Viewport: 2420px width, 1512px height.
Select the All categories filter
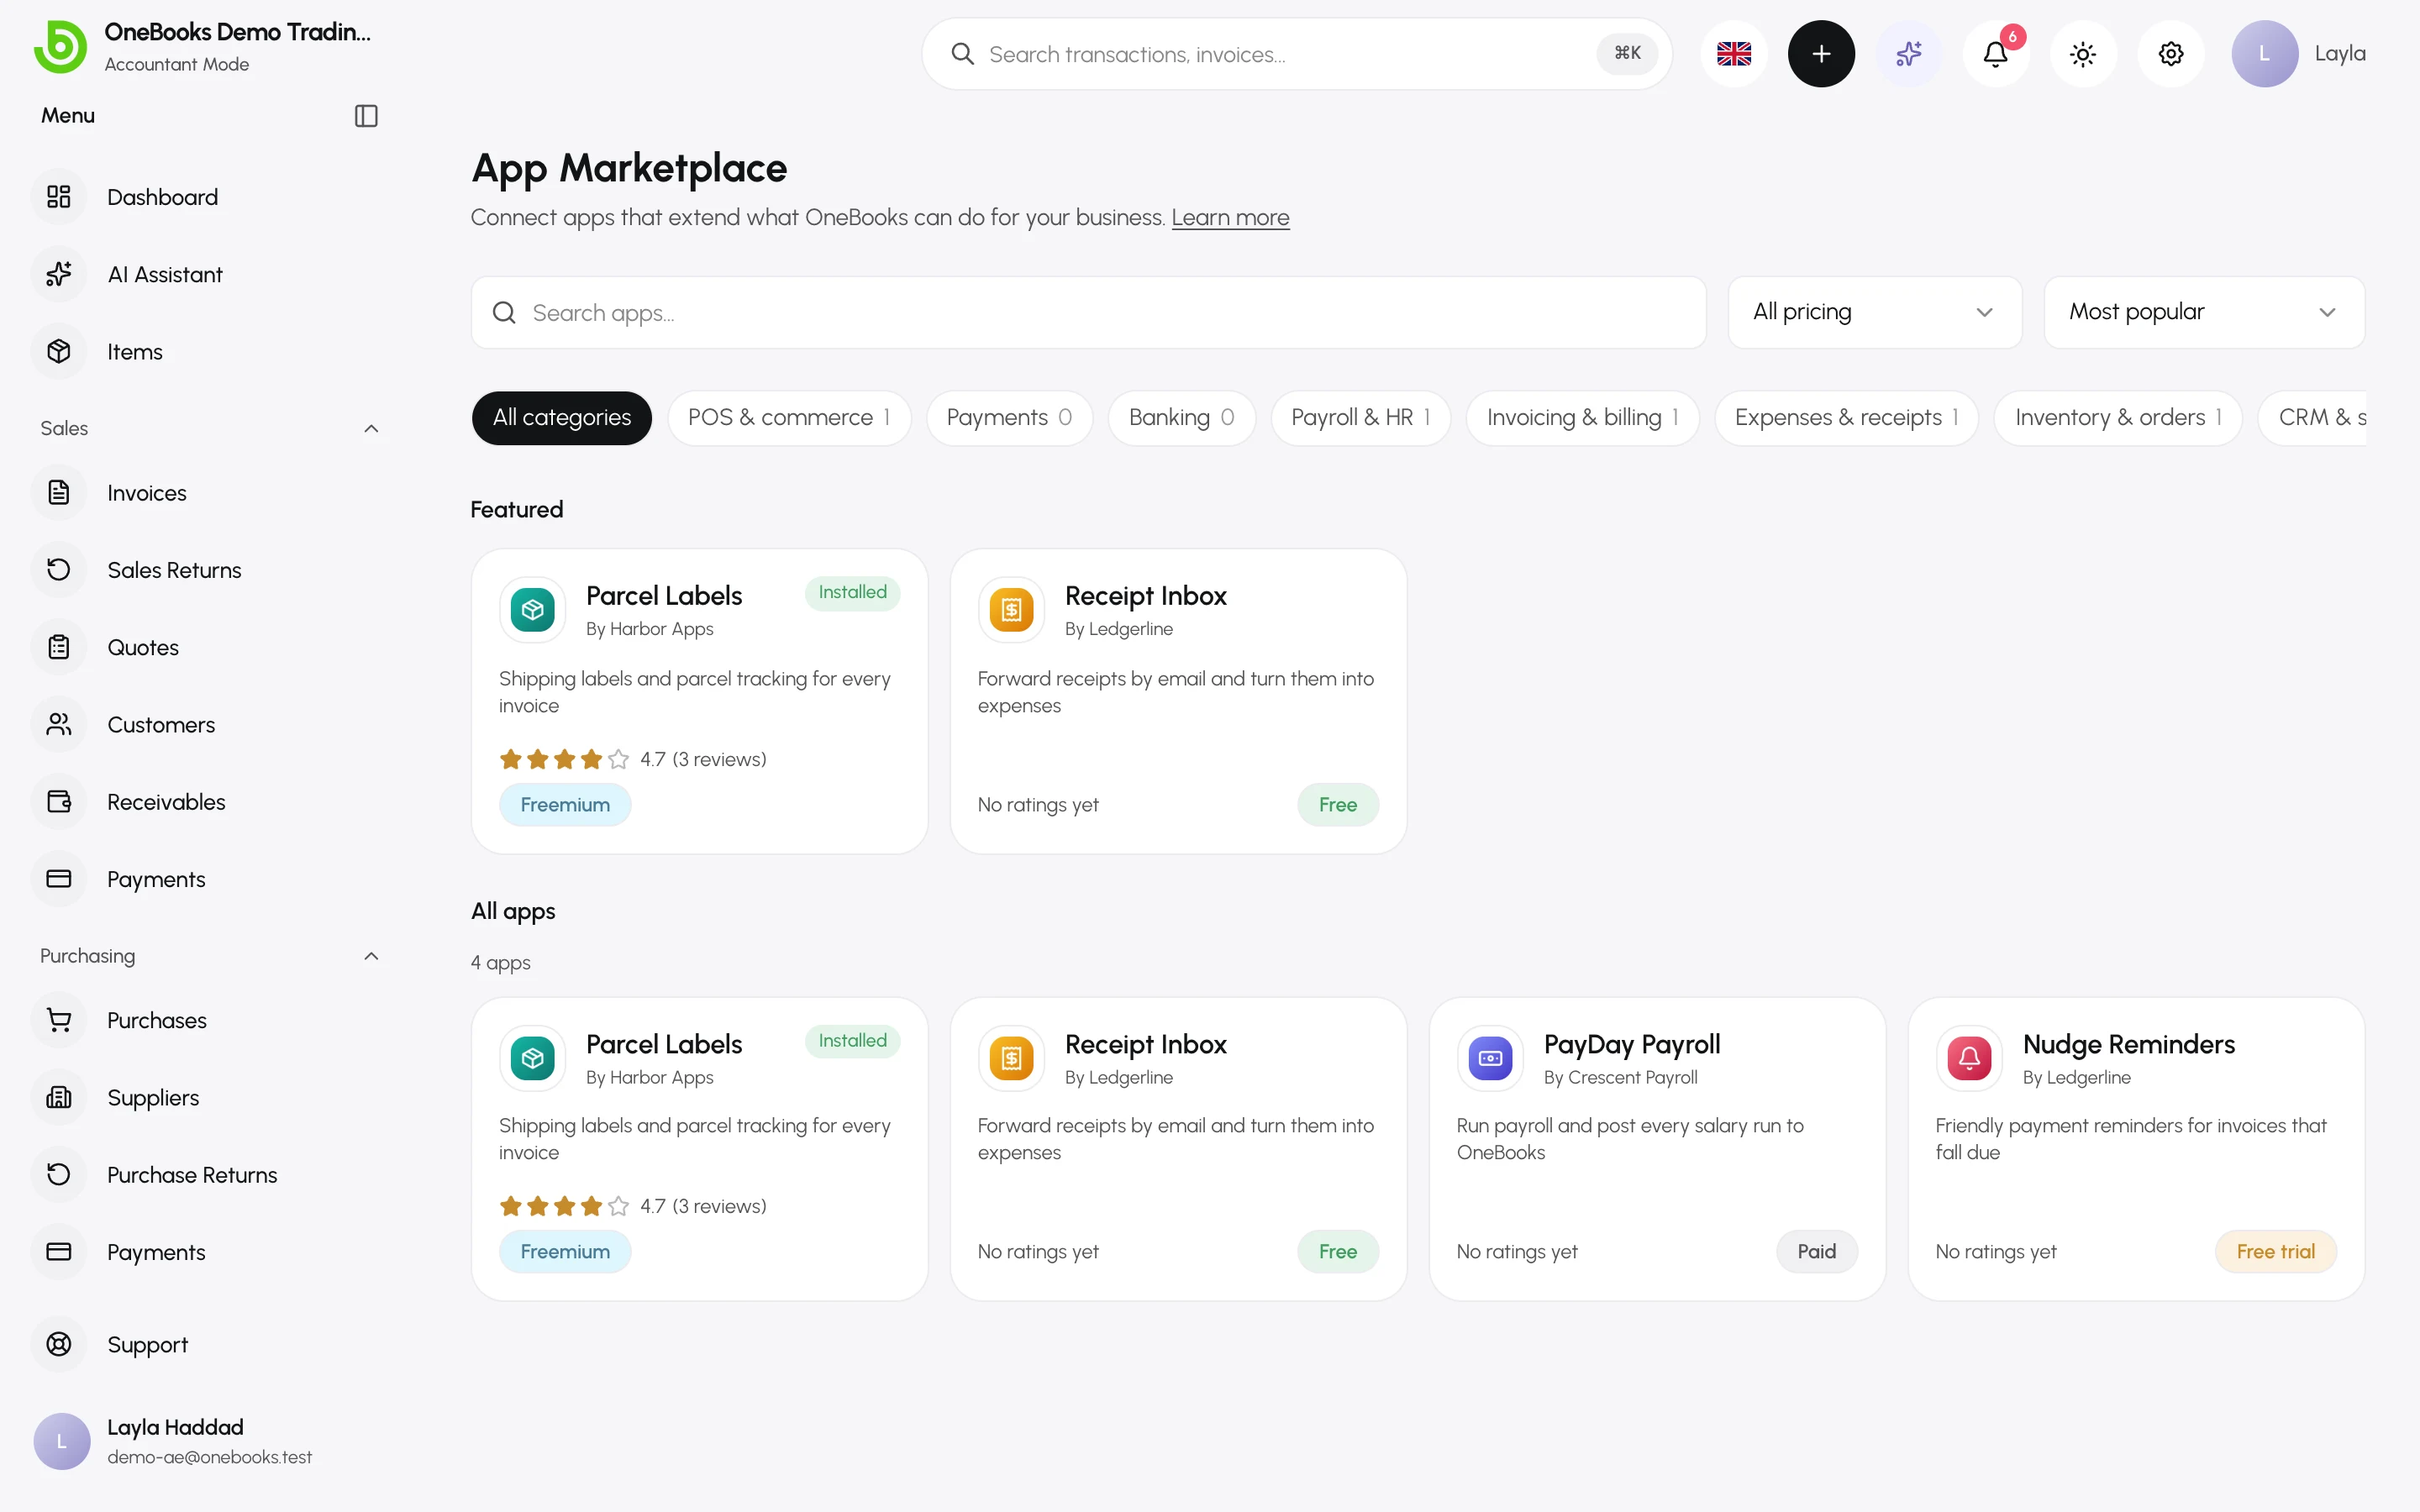coord(561,418)
